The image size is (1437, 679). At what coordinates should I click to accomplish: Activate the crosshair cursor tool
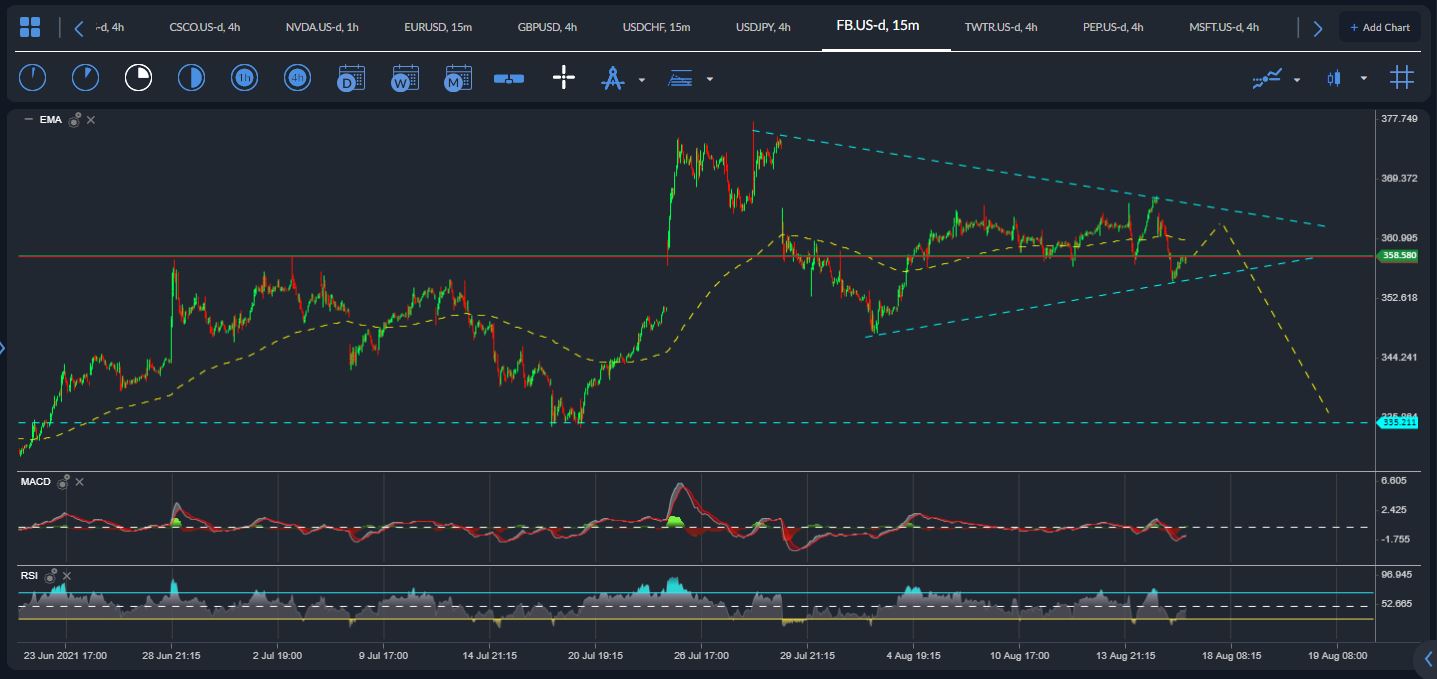pyautogui.click(x=564, y=77)
